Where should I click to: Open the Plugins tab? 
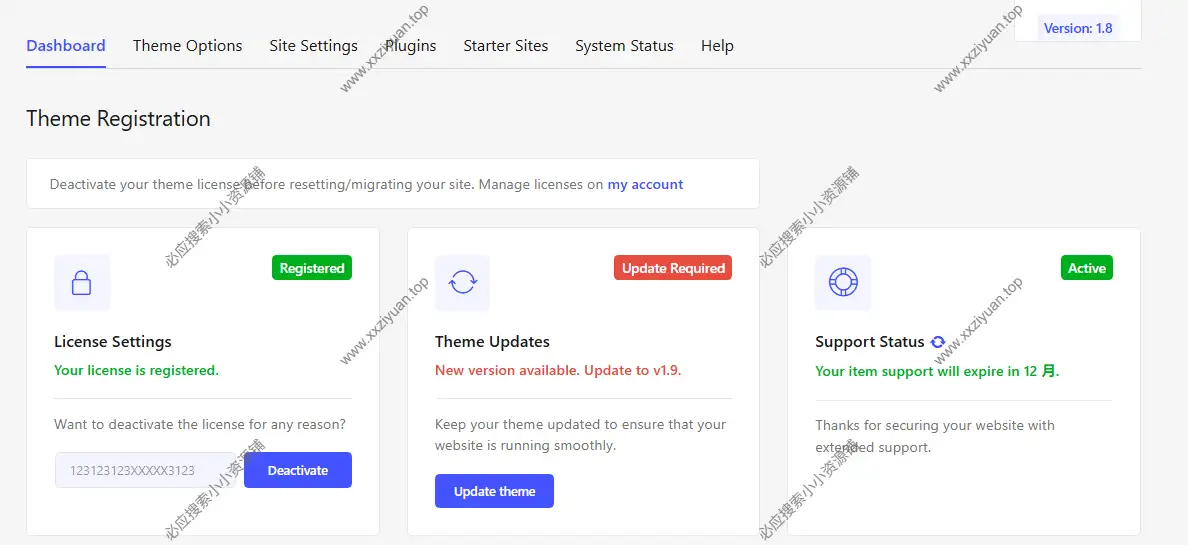click(x=410, y=46)
